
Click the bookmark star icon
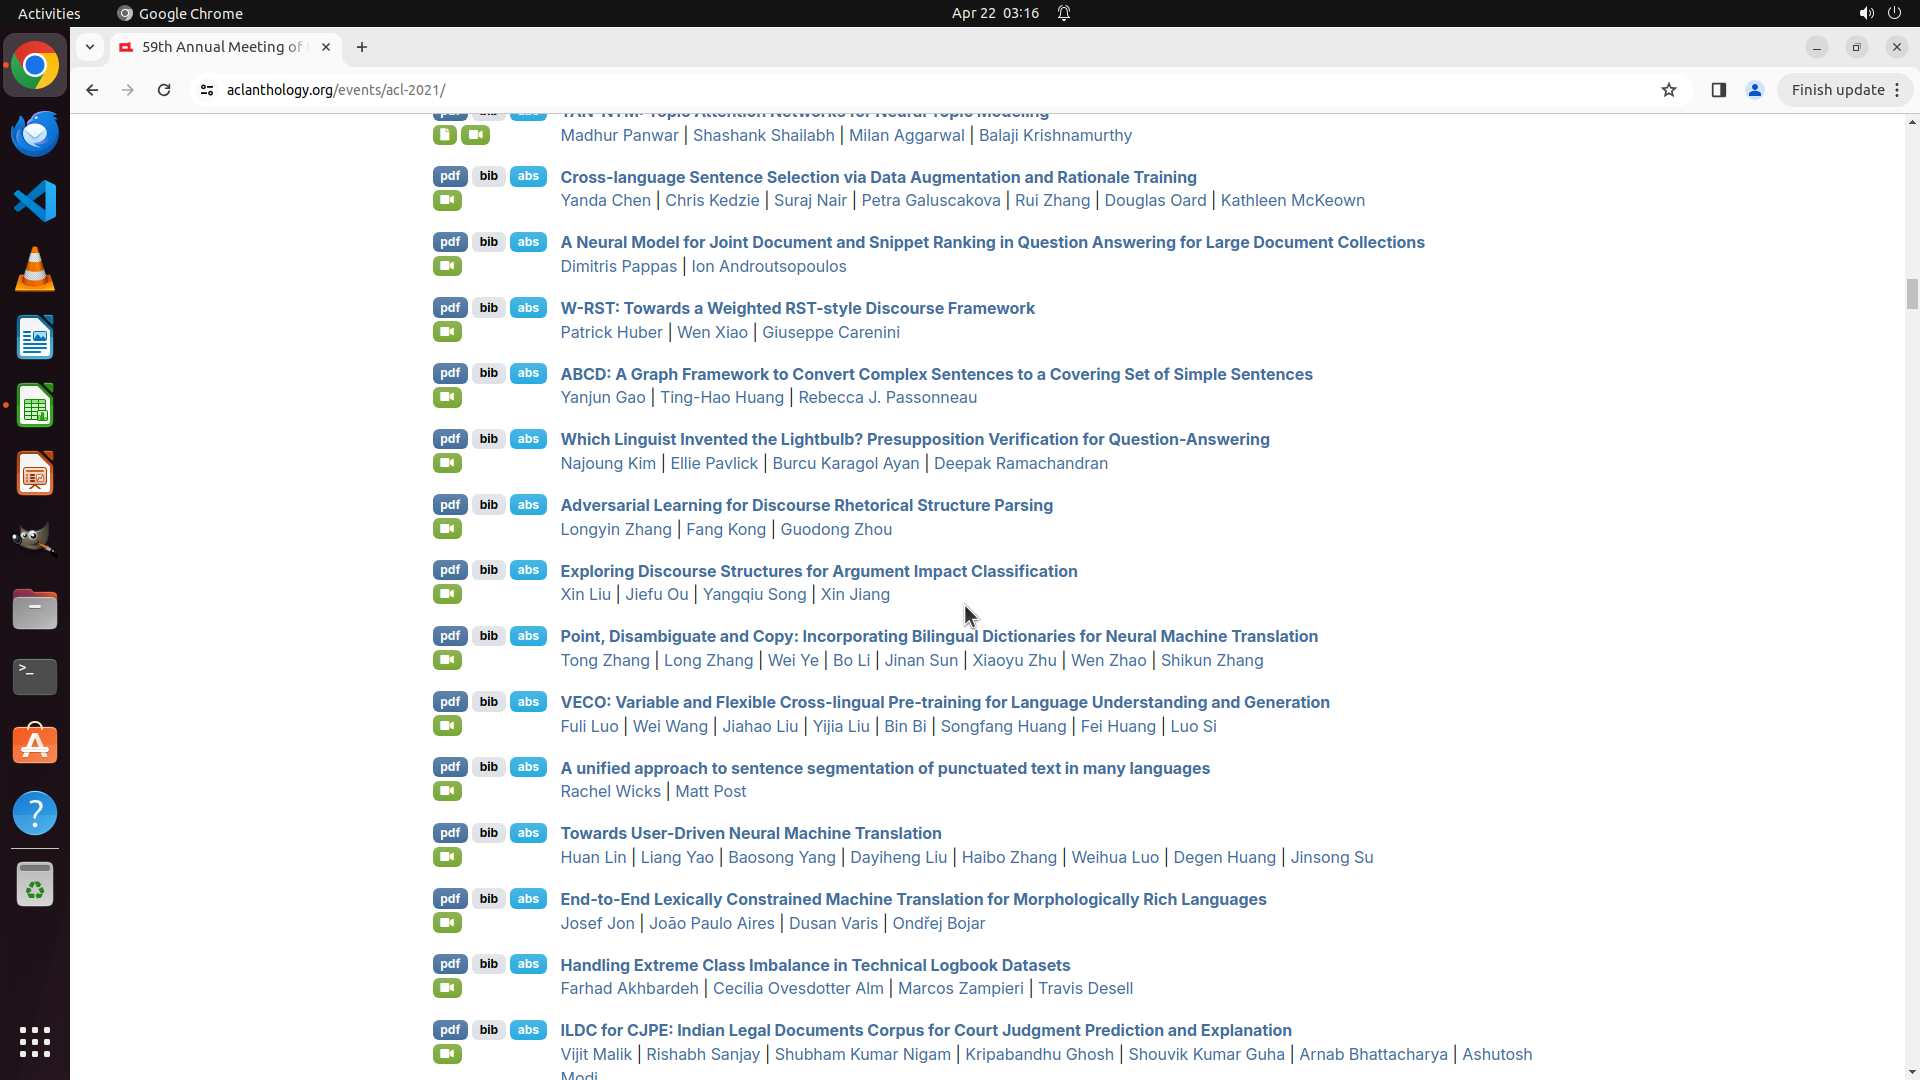coord(1668,90)
